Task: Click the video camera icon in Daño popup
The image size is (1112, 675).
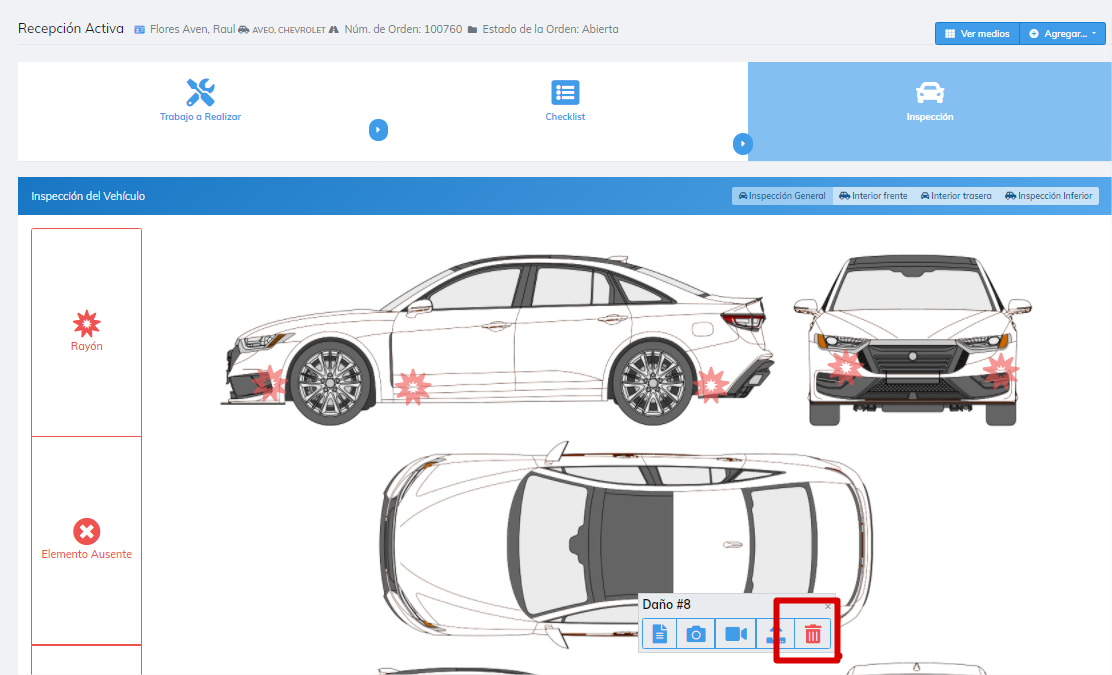Action: (736, 634)
